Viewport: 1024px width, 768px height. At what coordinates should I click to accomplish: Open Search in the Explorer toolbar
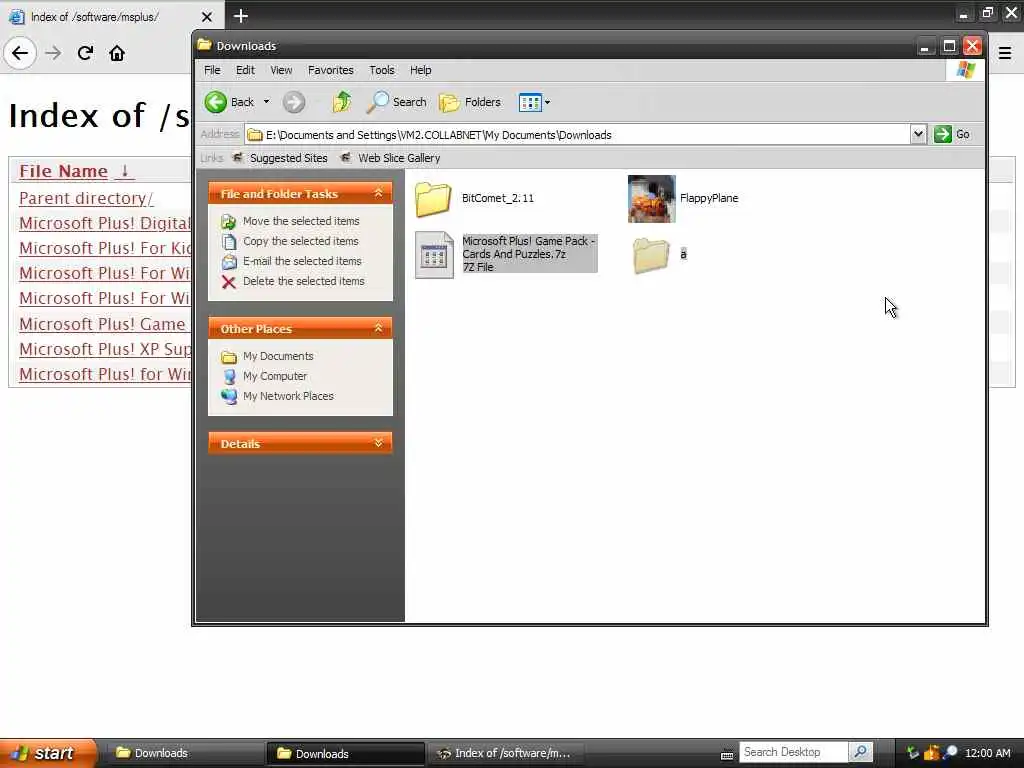coord(396,102)
